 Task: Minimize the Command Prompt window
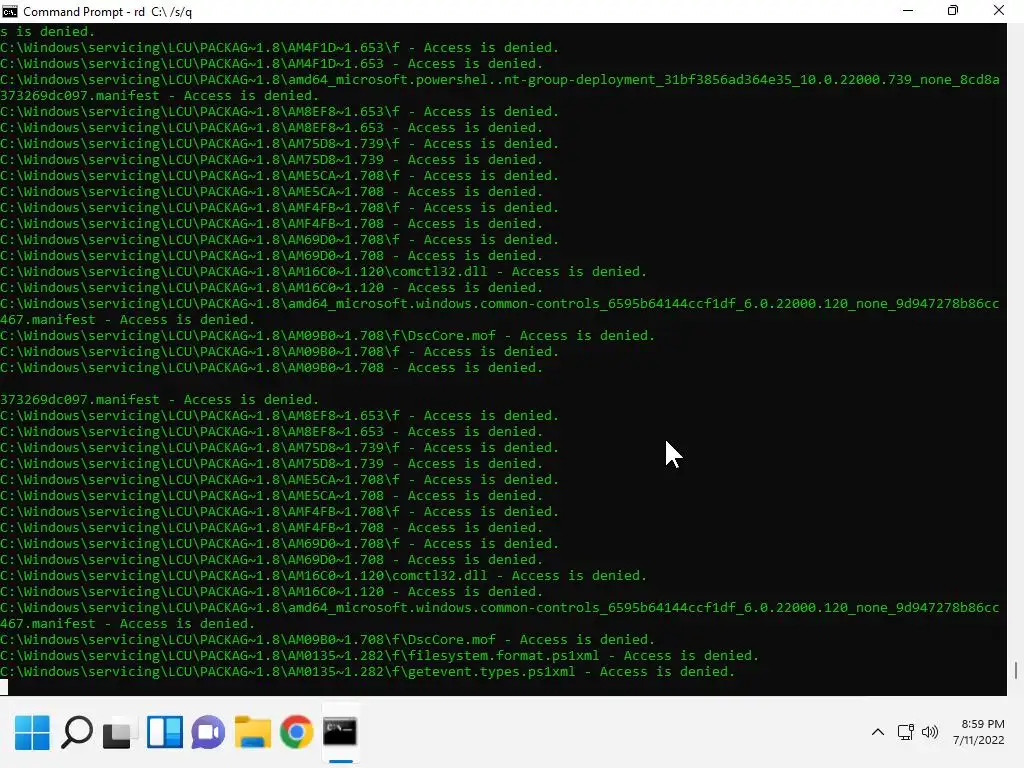pos(908,11)
